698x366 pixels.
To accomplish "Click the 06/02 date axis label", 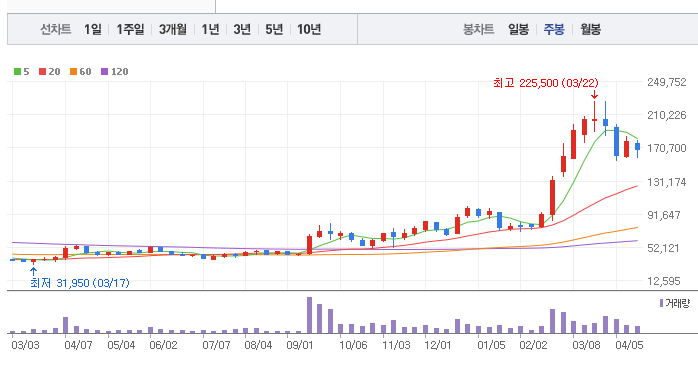I will (x=163, y=345).
